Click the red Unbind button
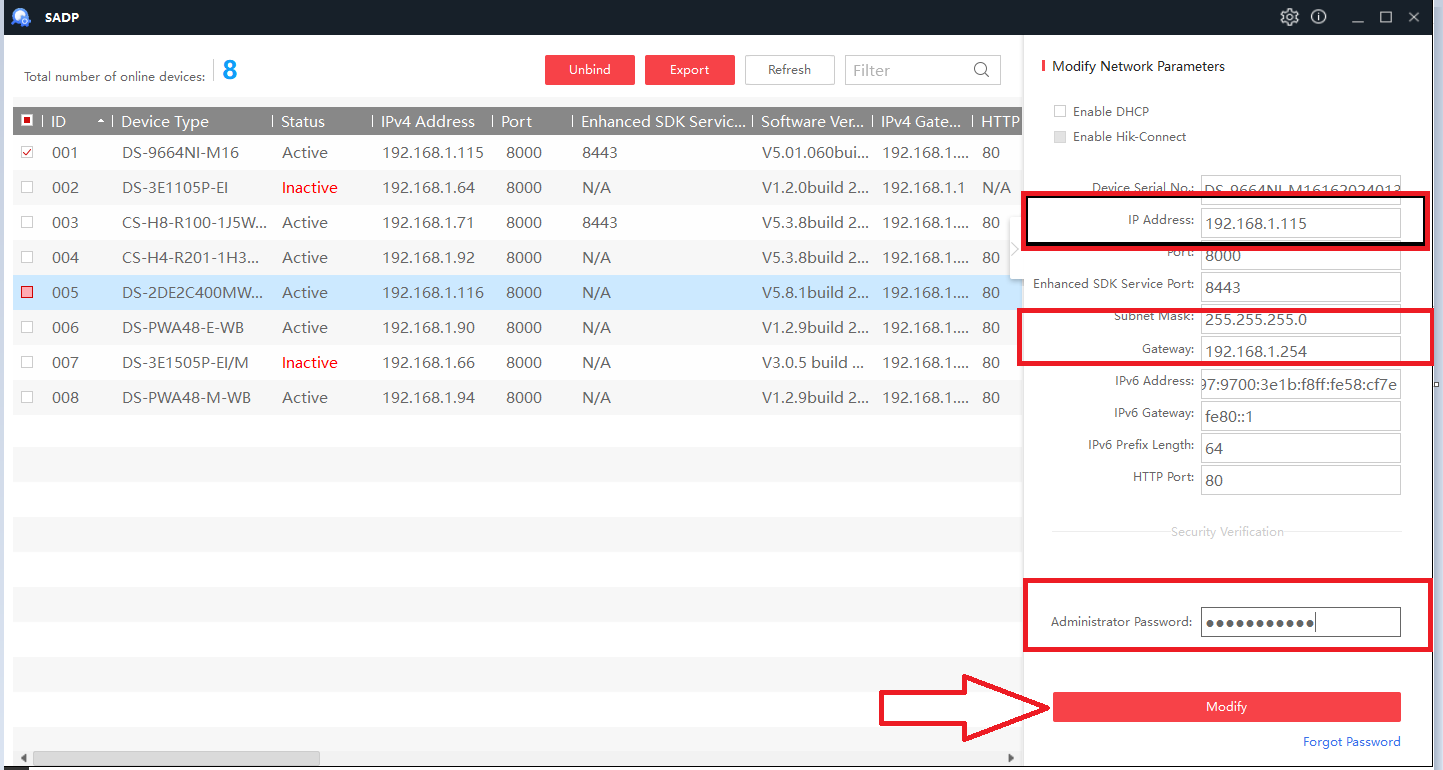Viewport: 1443px width, 770px height. pyautogui.click(x=590, y=70)
